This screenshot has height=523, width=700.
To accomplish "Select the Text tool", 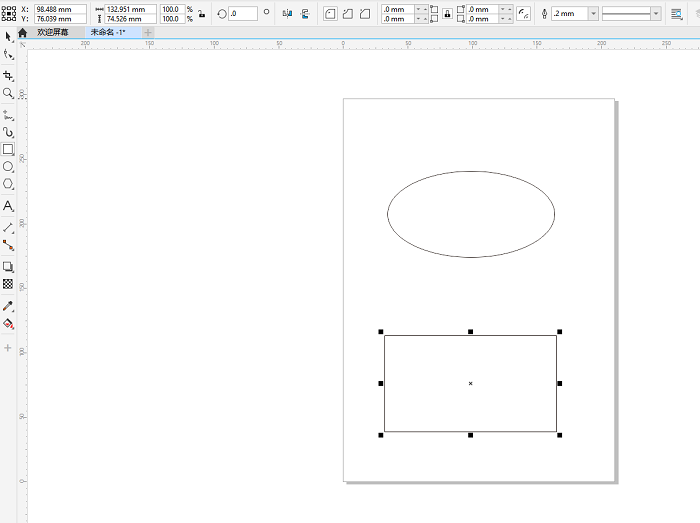I will tap(8, 206).
